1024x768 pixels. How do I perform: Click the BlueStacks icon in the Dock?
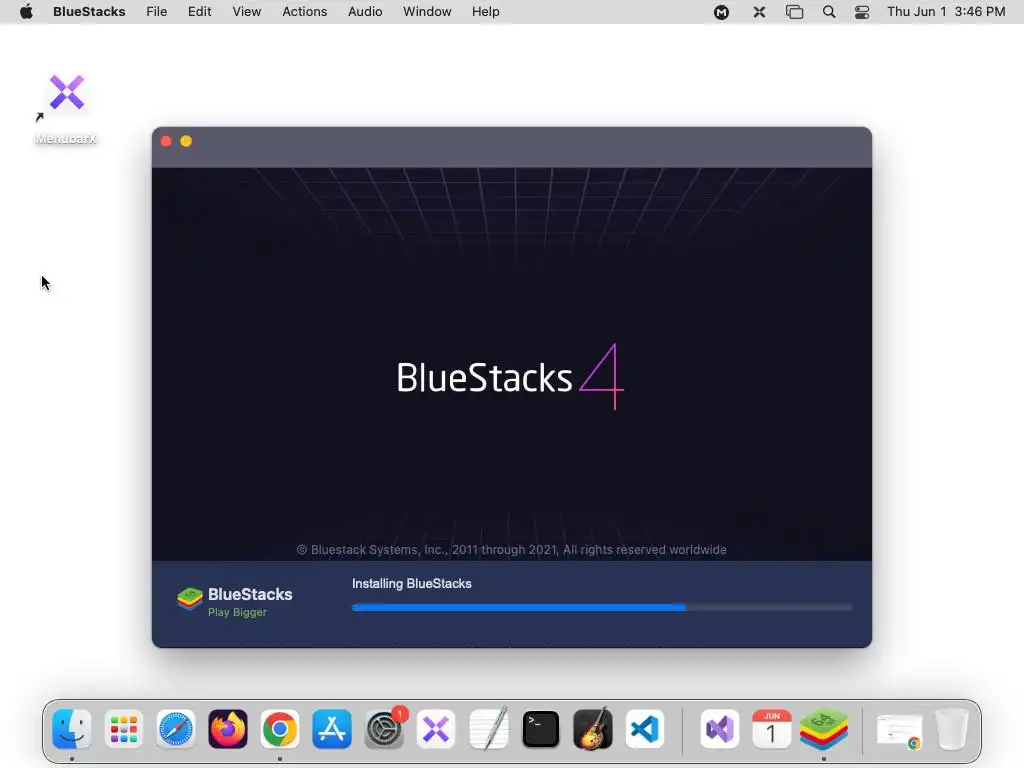point(824,729)
